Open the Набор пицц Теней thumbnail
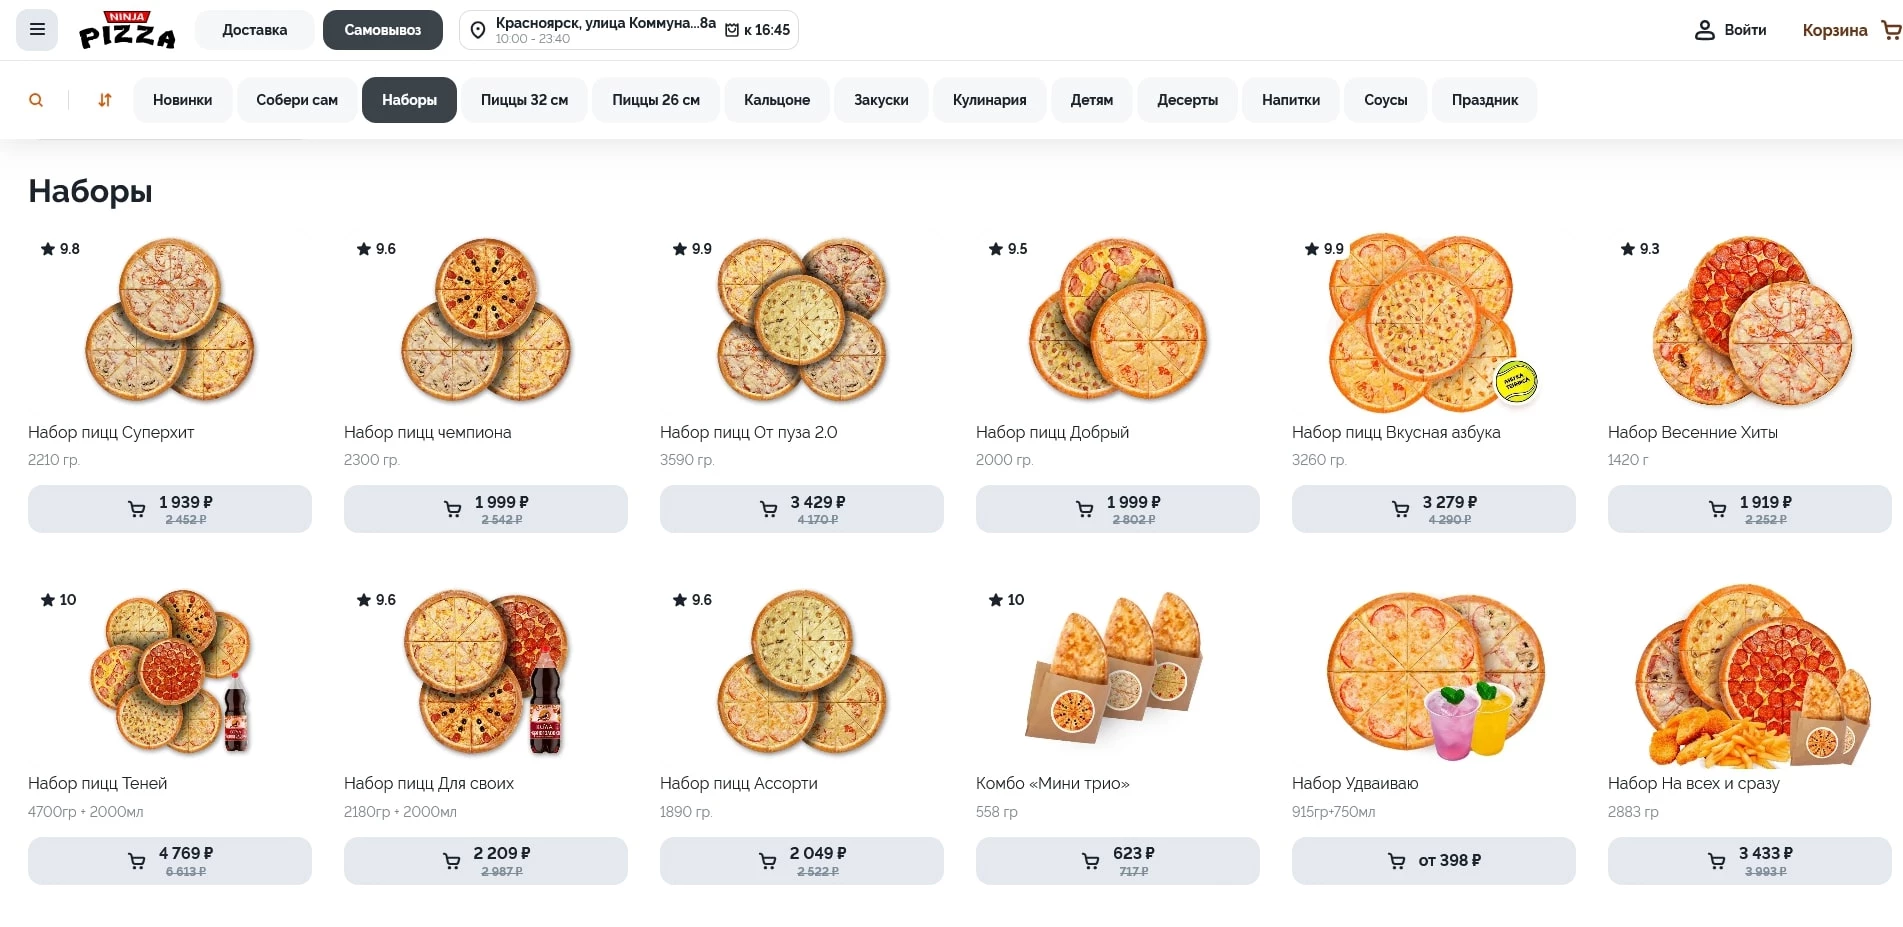Screen dimensions: 1903x927 tap(170, 670)
